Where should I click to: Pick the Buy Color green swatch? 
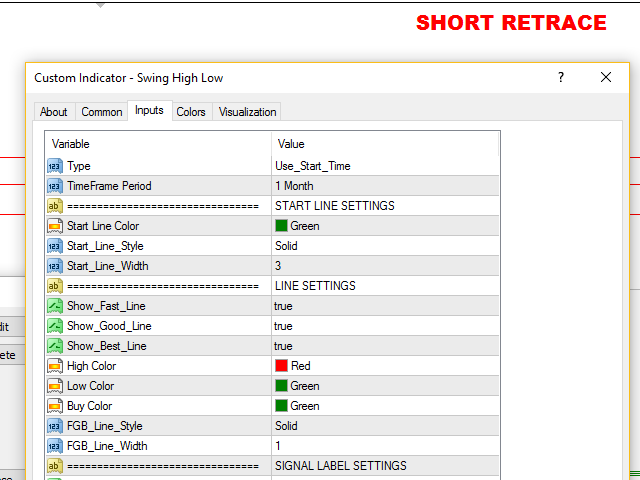click(281, 406)
